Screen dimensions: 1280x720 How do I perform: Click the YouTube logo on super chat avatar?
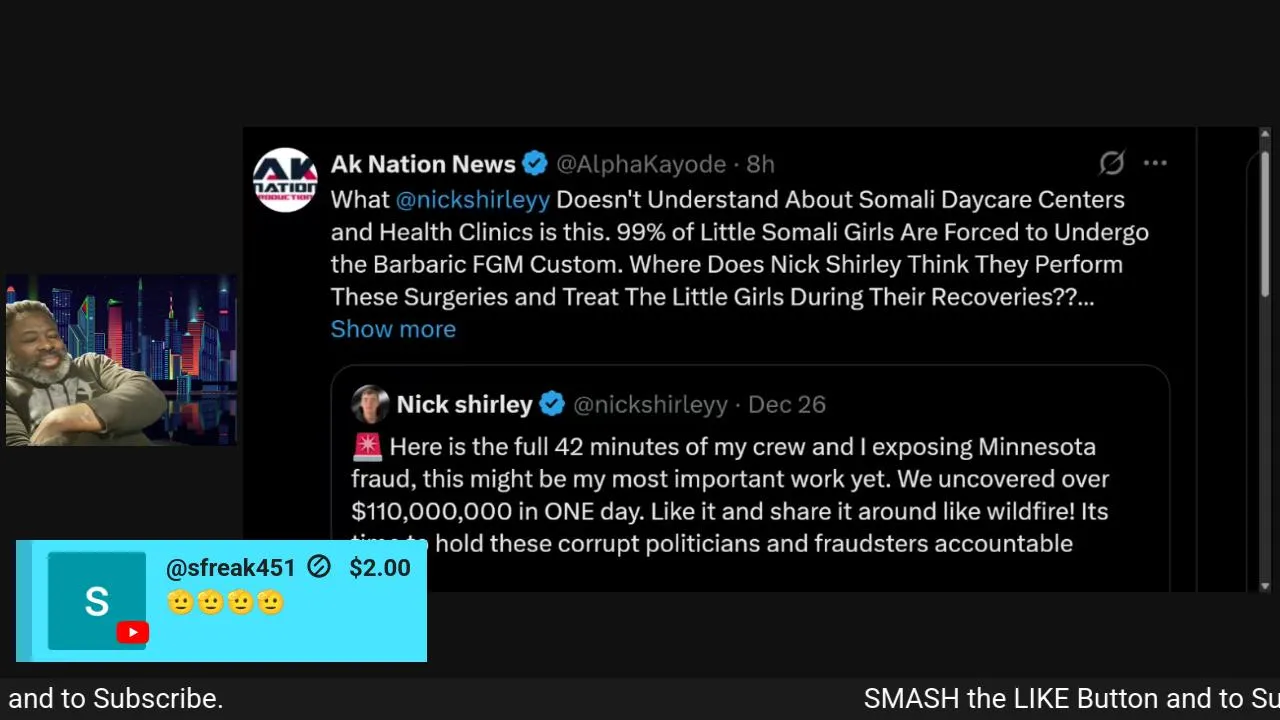(132, 632)
